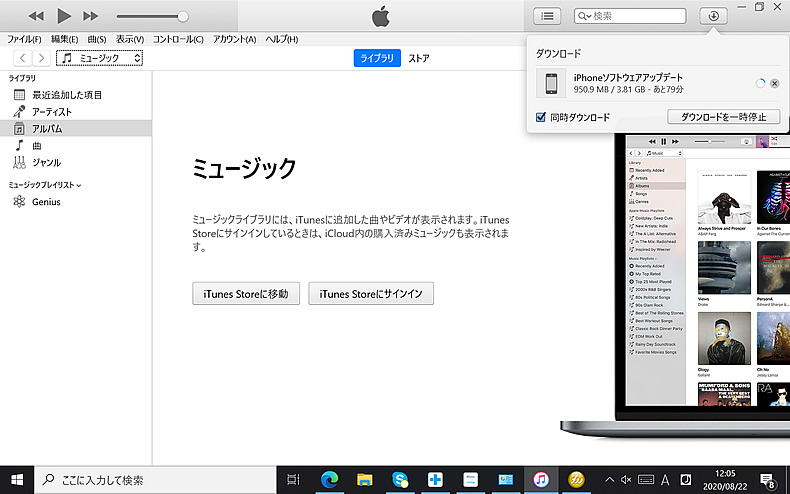This screenshot has height=494, width=790.
Task: Select 曲 in the sidebar
Action: pyautogui.click(x=76, y=146)
